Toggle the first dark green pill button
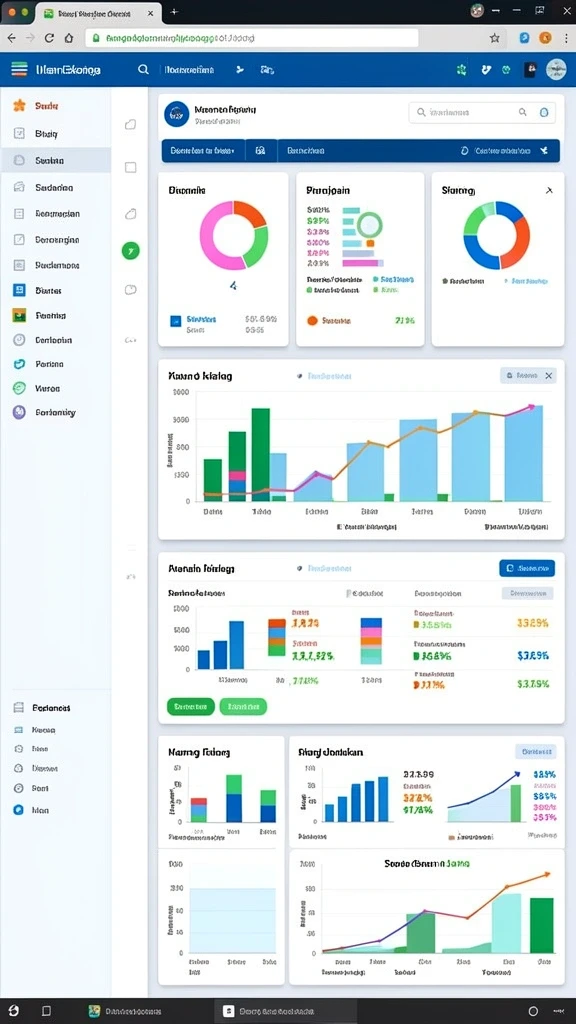 point(191,707)
